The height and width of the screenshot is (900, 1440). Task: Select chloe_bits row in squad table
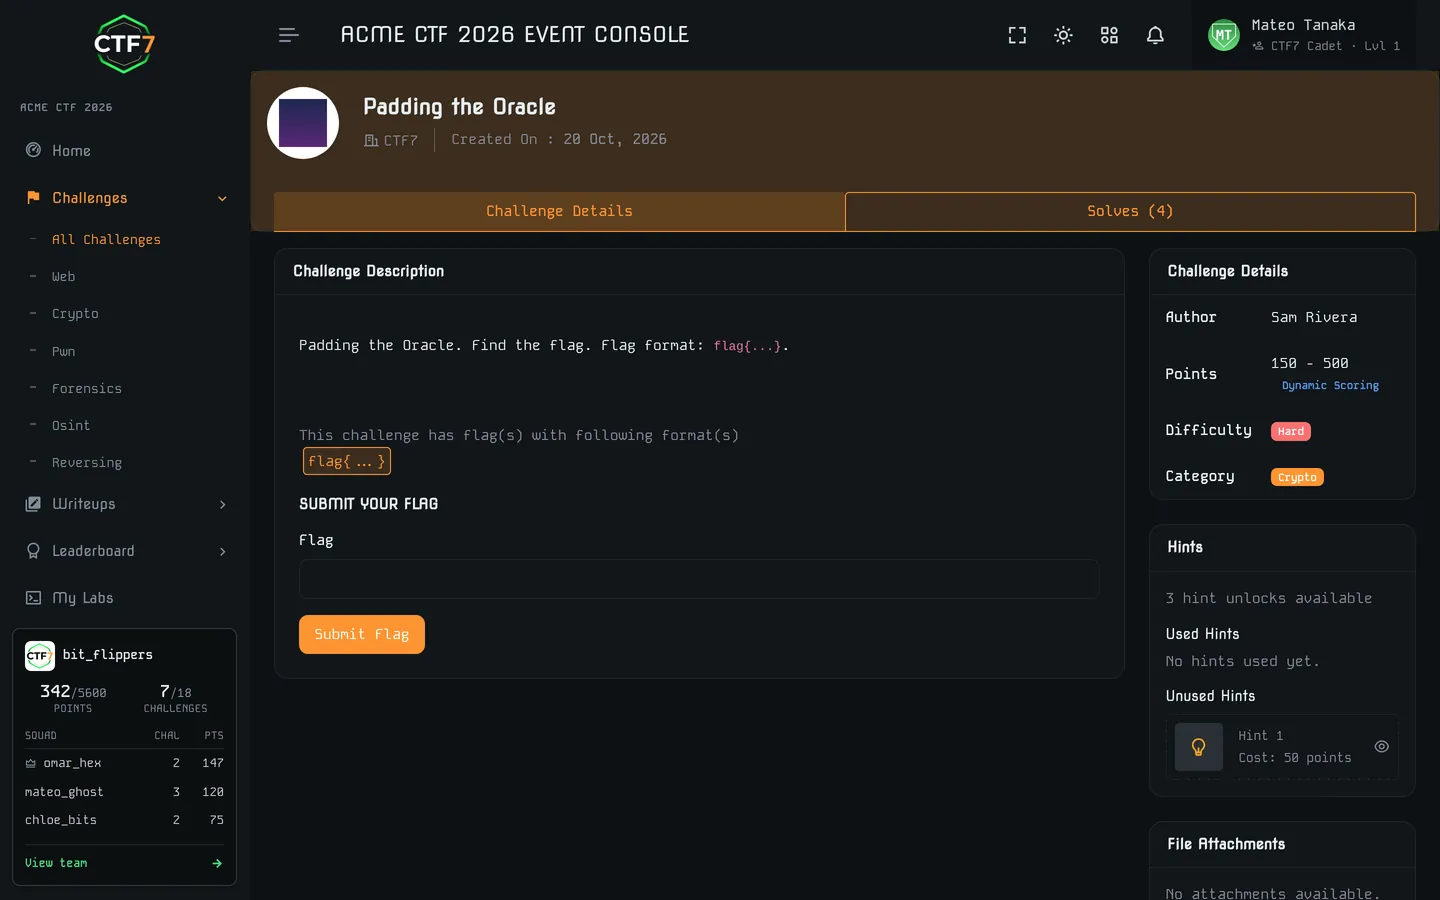pos(124,820)
